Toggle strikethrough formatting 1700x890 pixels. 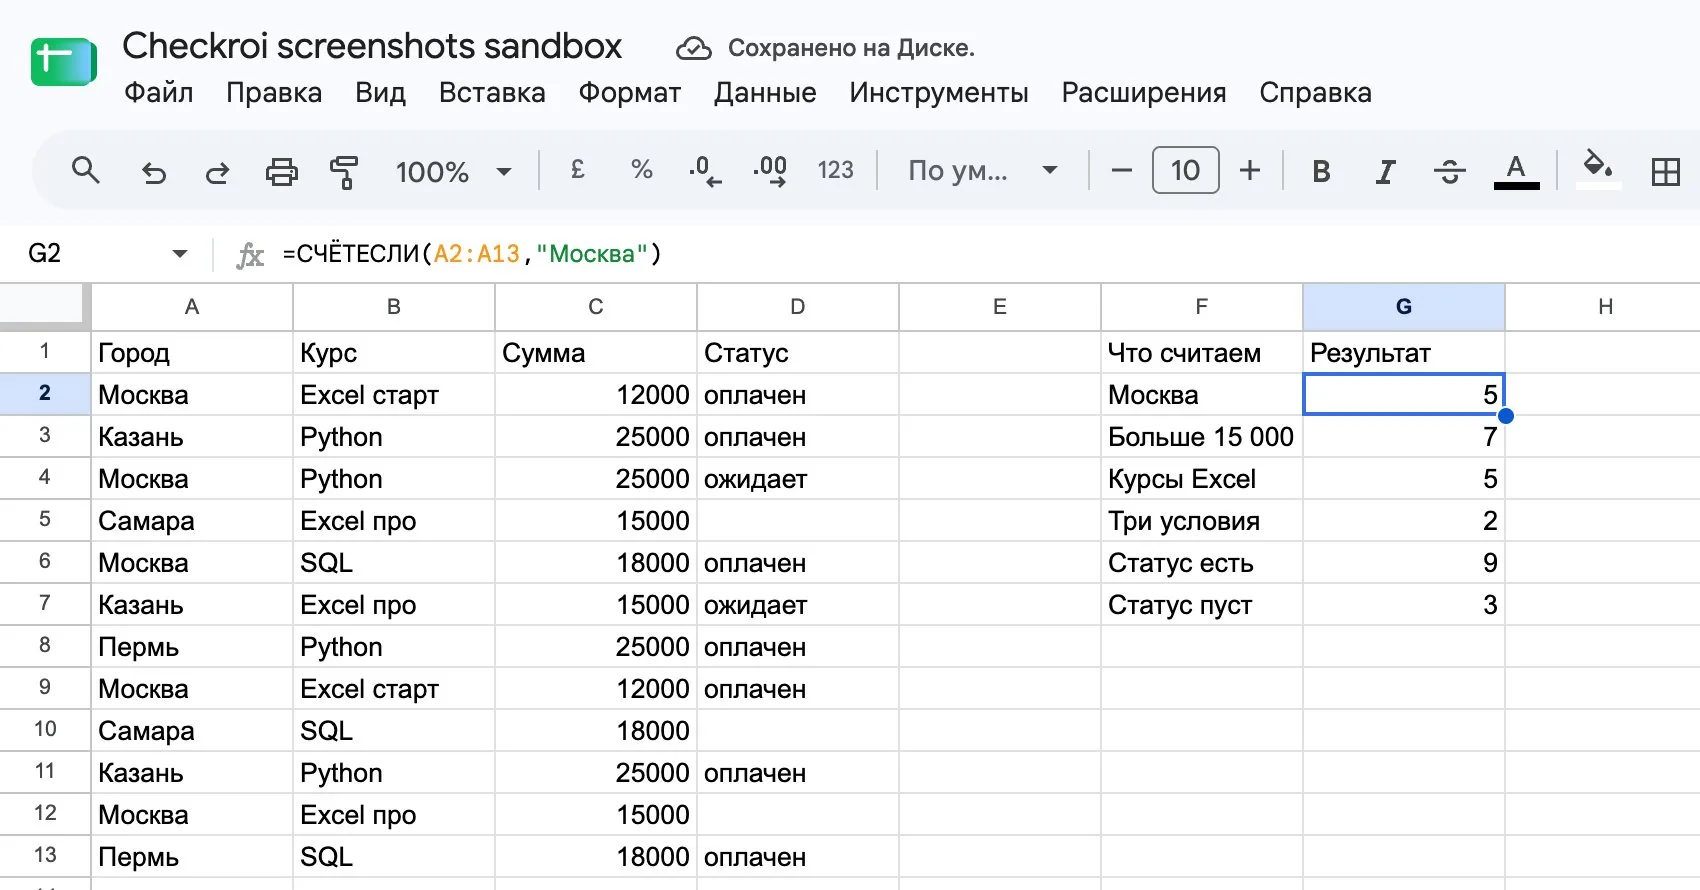pos(1449,172)
